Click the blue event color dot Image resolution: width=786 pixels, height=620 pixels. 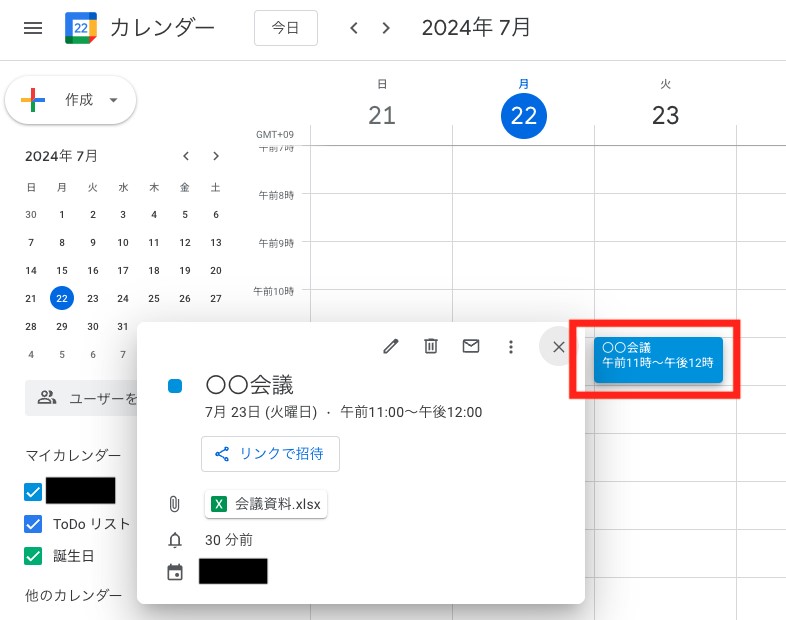click(x=175, y=386)
